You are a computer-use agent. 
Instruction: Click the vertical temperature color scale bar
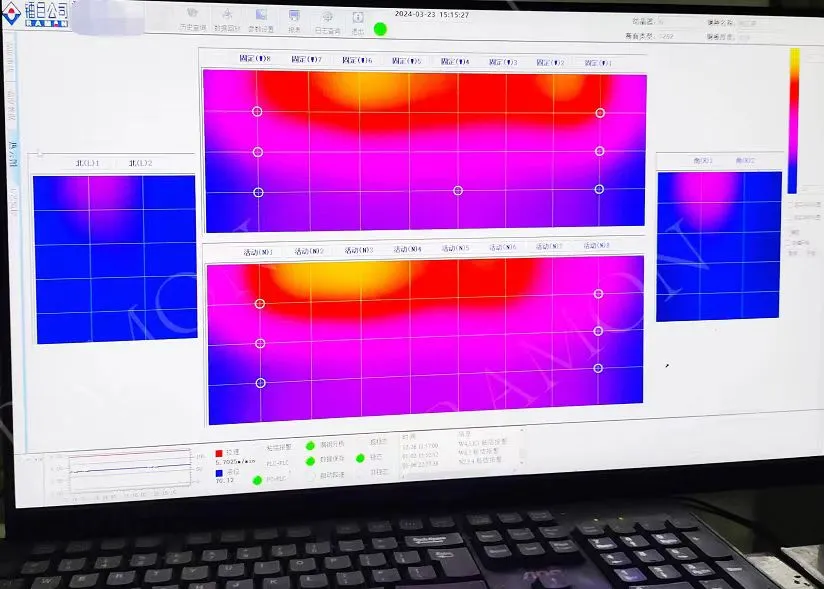[793, 121]
